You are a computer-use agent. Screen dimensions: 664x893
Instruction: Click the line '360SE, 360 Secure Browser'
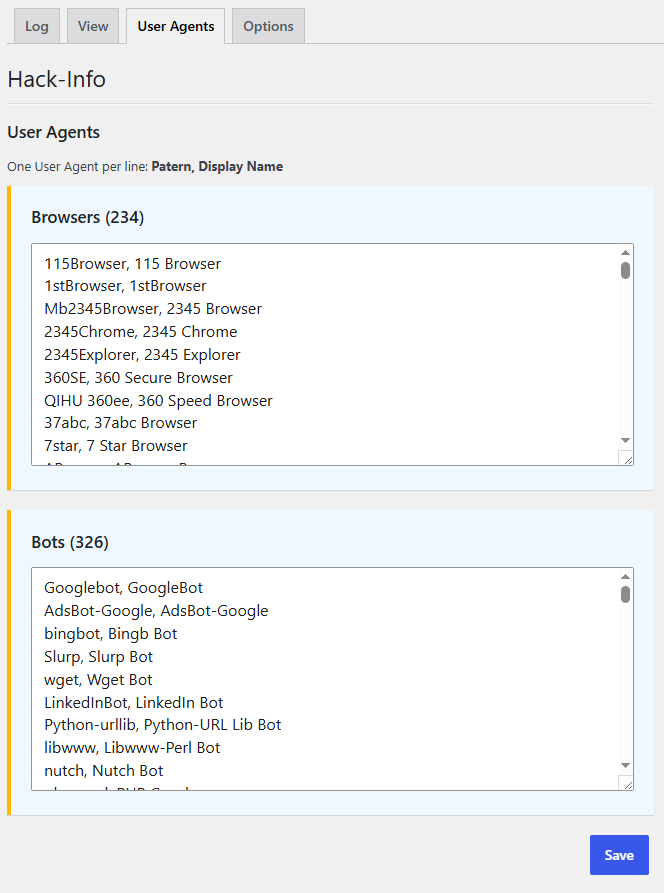[x=138, y=378]
